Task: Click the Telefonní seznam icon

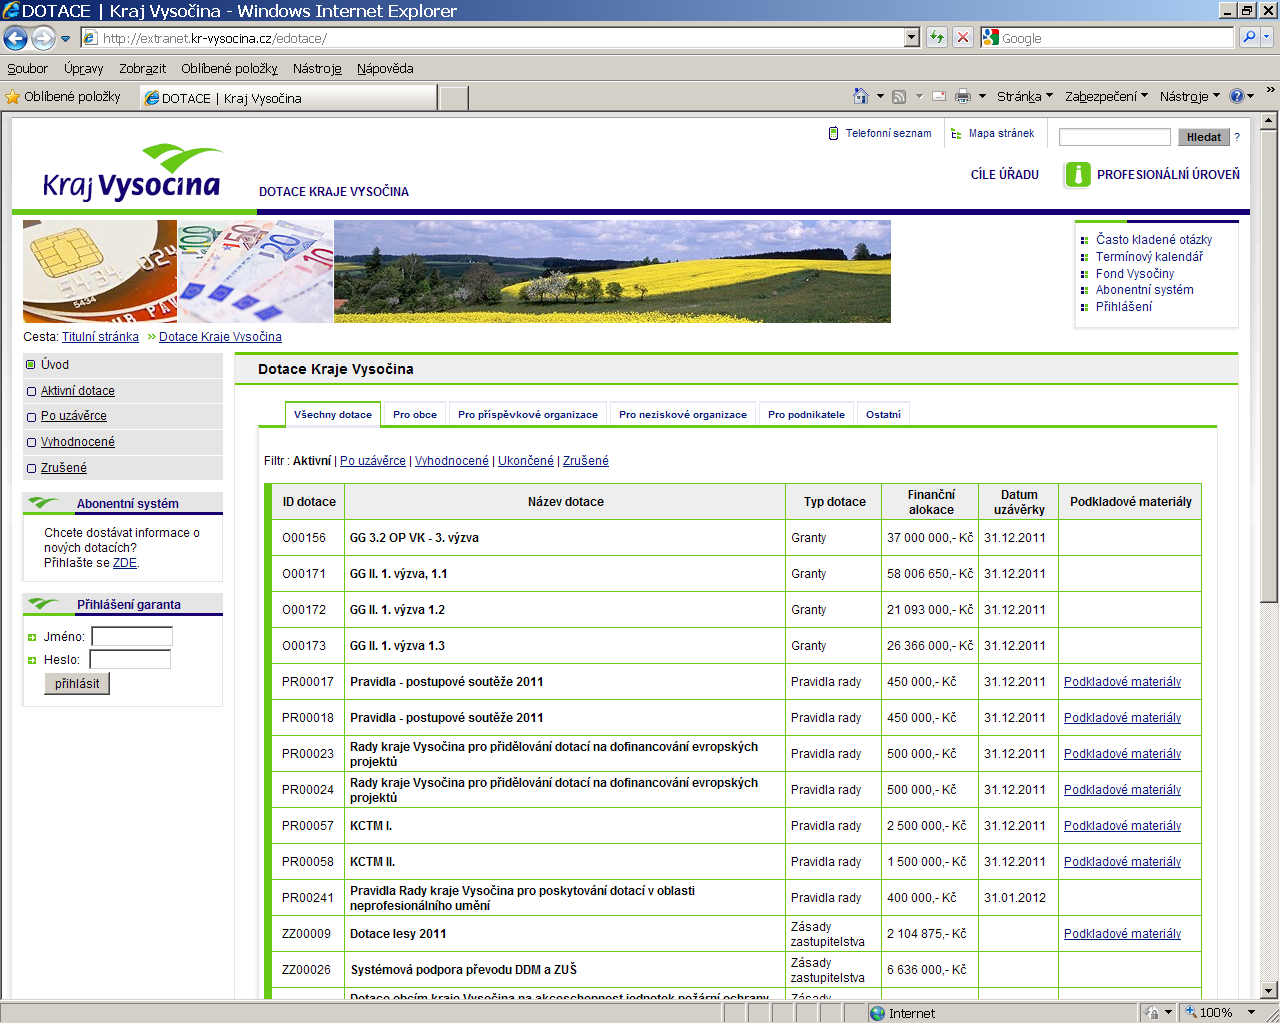Action: click(834, 133)
